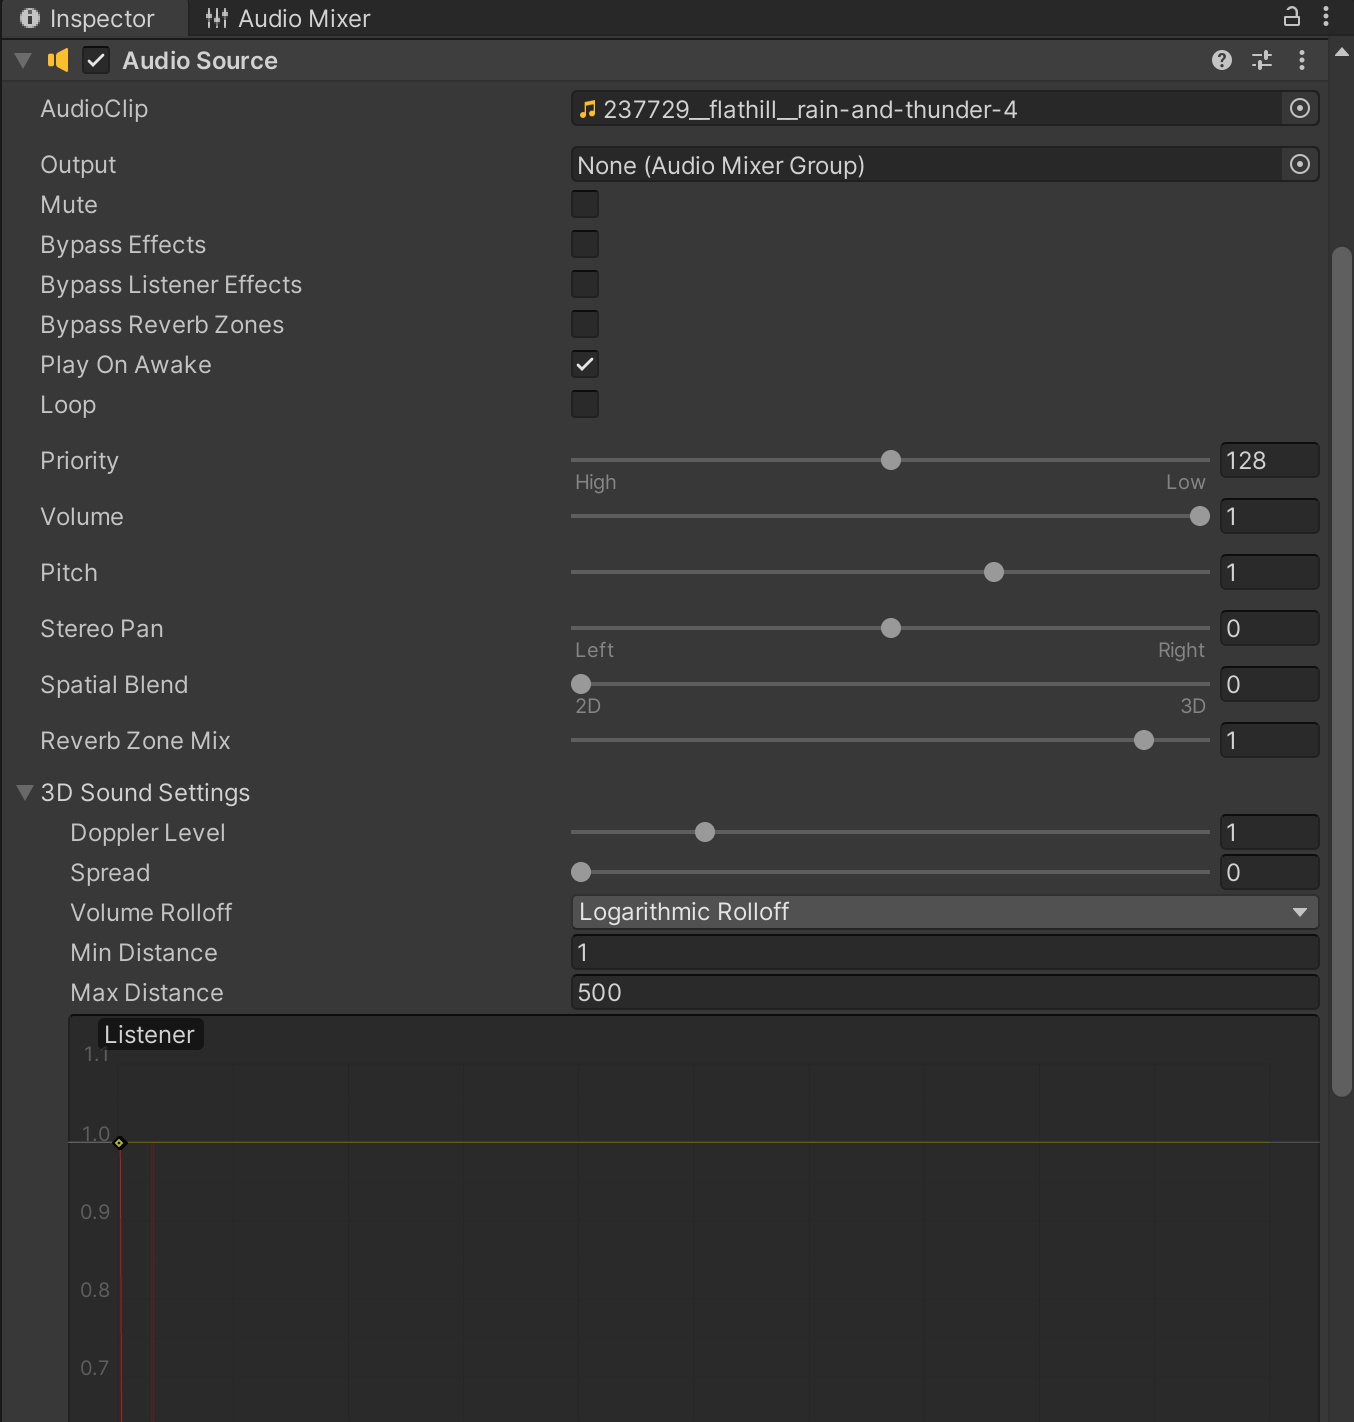Enable the Mute checkbox
1354x1422 pixels.
(x=585, y=205)
